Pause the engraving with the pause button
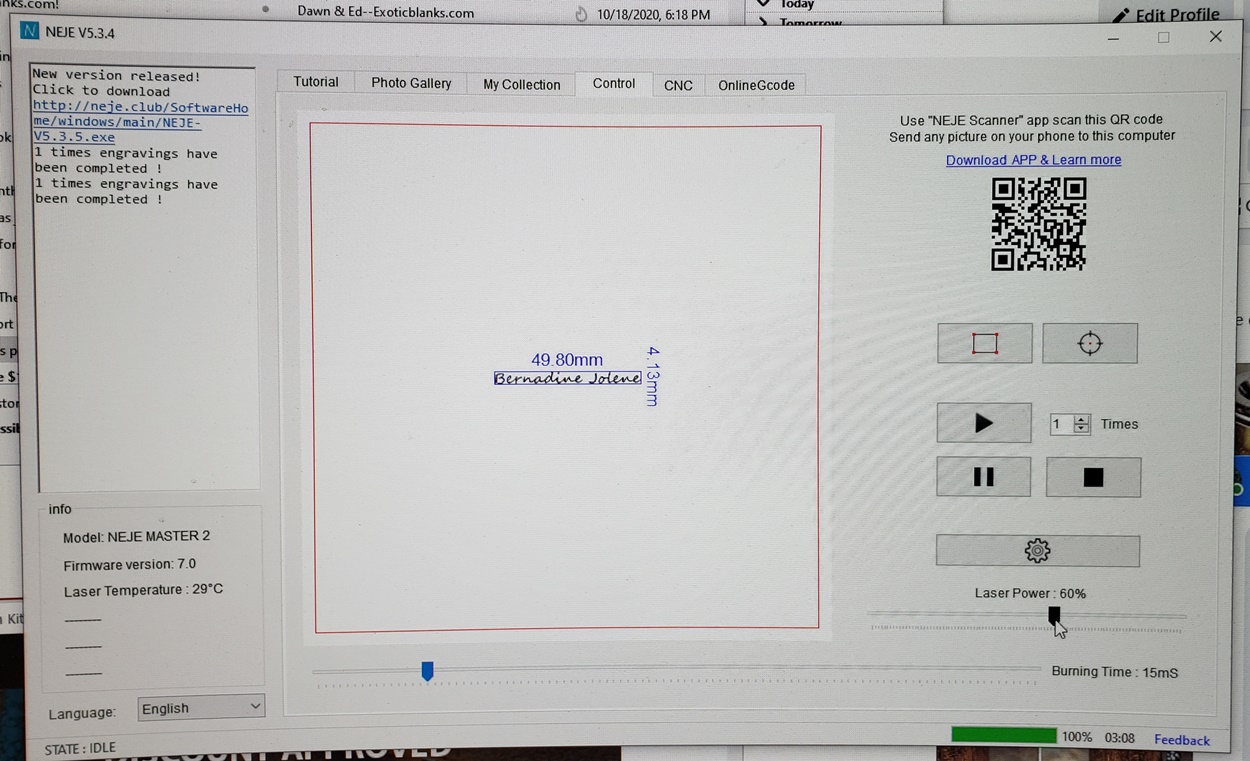Image resolution: width=1250 pixels, height=761 pixels. click(983, 477)
